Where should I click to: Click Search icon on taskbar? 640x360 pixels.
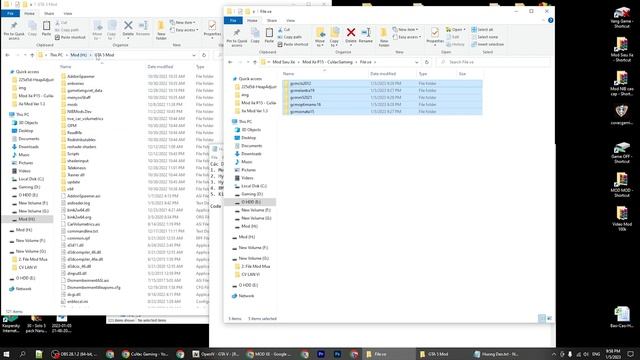coord(22,354)
